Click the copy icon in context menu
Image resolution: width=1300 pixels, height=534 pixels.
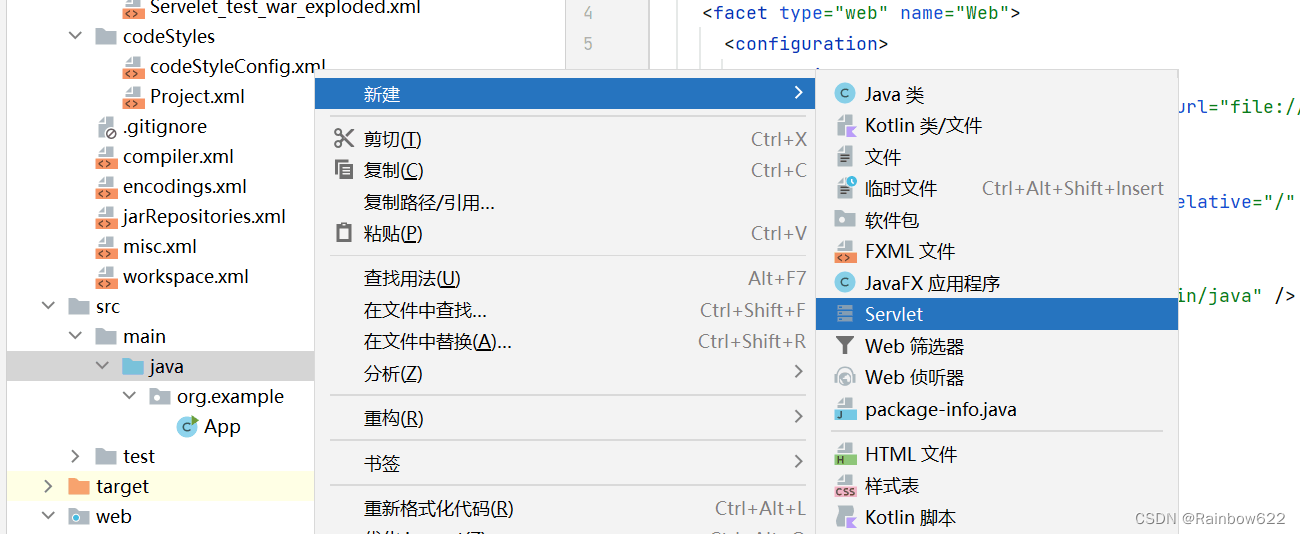click(x=344, y=170)
